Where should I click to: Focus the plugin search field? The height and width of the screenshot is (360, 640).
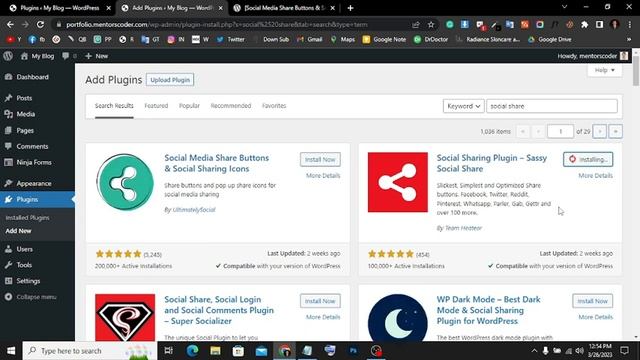click(x=552, y=106)
